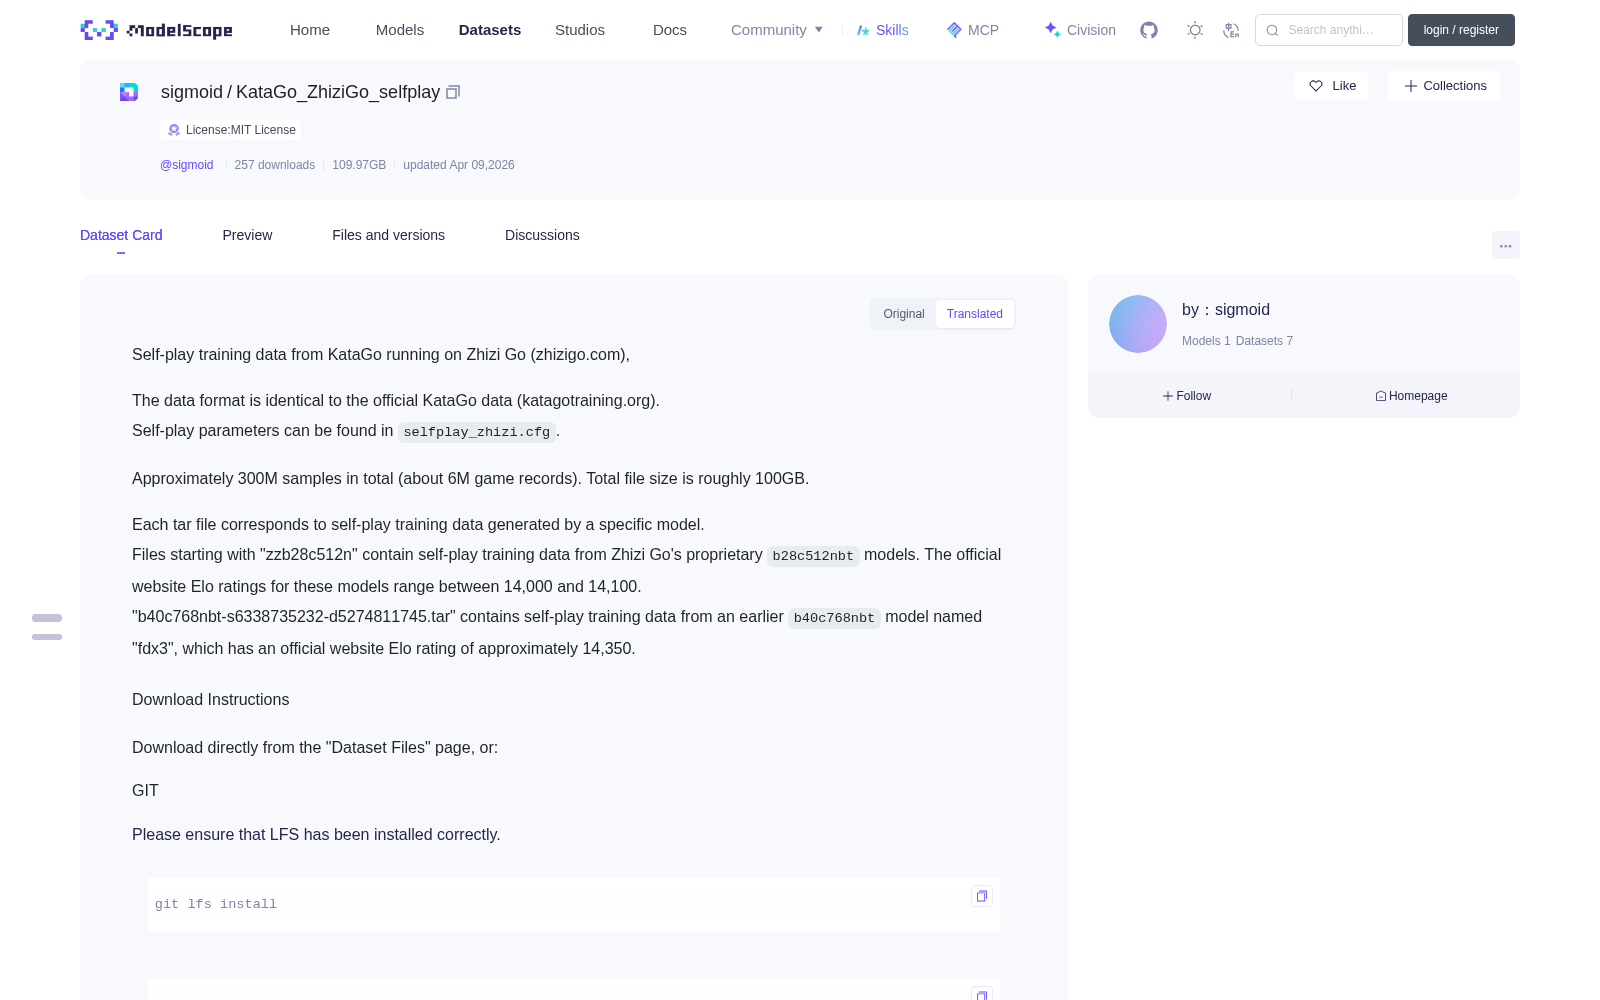Click the search input field

[1329, 30]
